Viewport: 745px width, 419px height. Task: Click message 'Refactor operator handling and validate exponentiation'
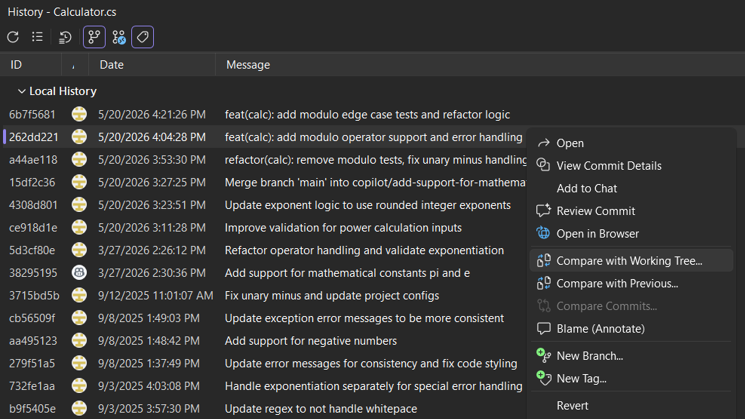[364, 250]
